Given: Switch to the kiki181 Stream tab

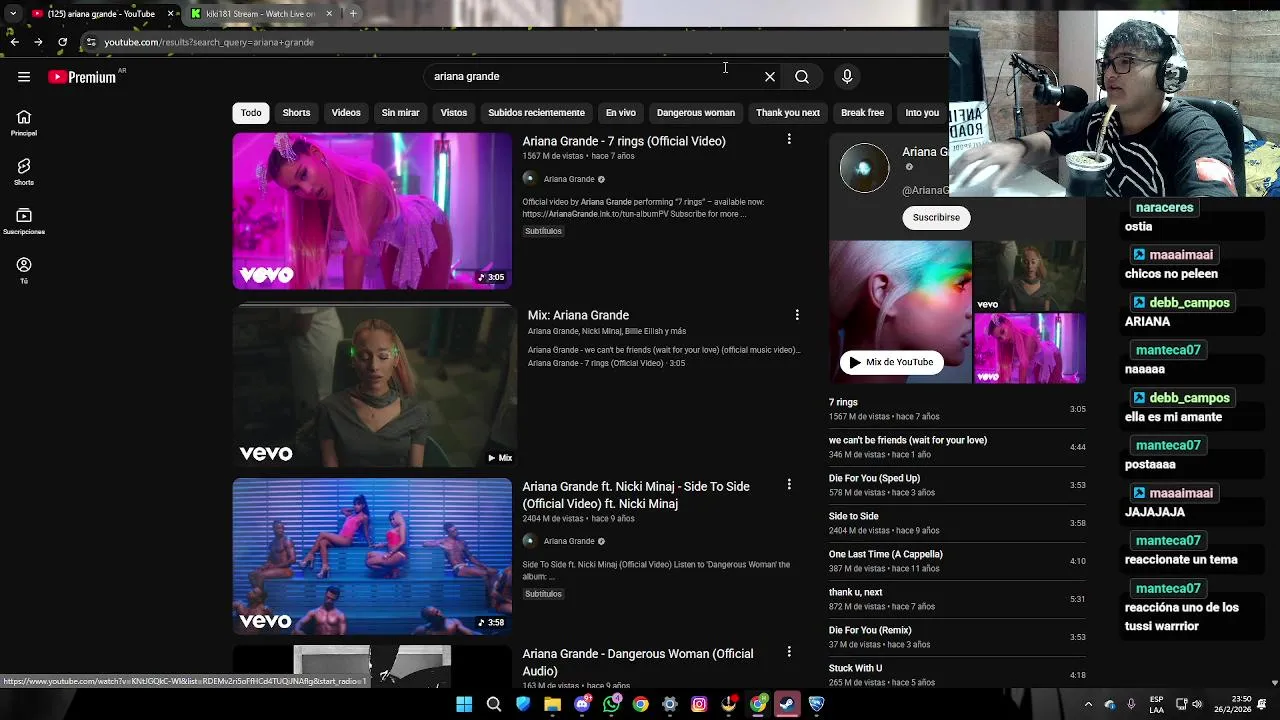Looking at the screenshot, I should tap(260, 14).
